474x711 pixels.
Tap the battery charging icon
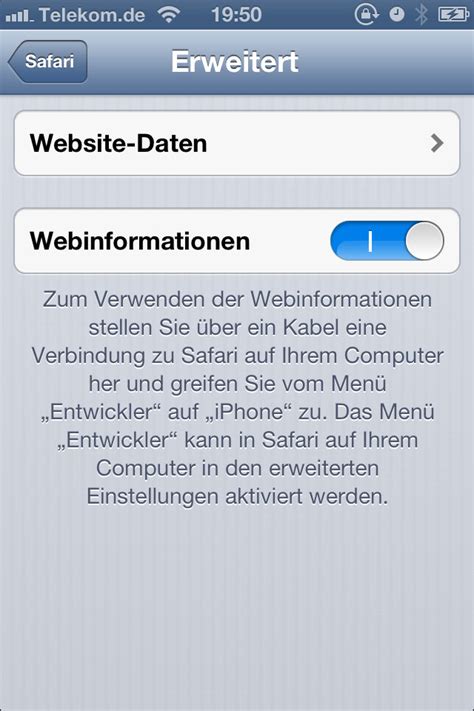tap(453, 15)
